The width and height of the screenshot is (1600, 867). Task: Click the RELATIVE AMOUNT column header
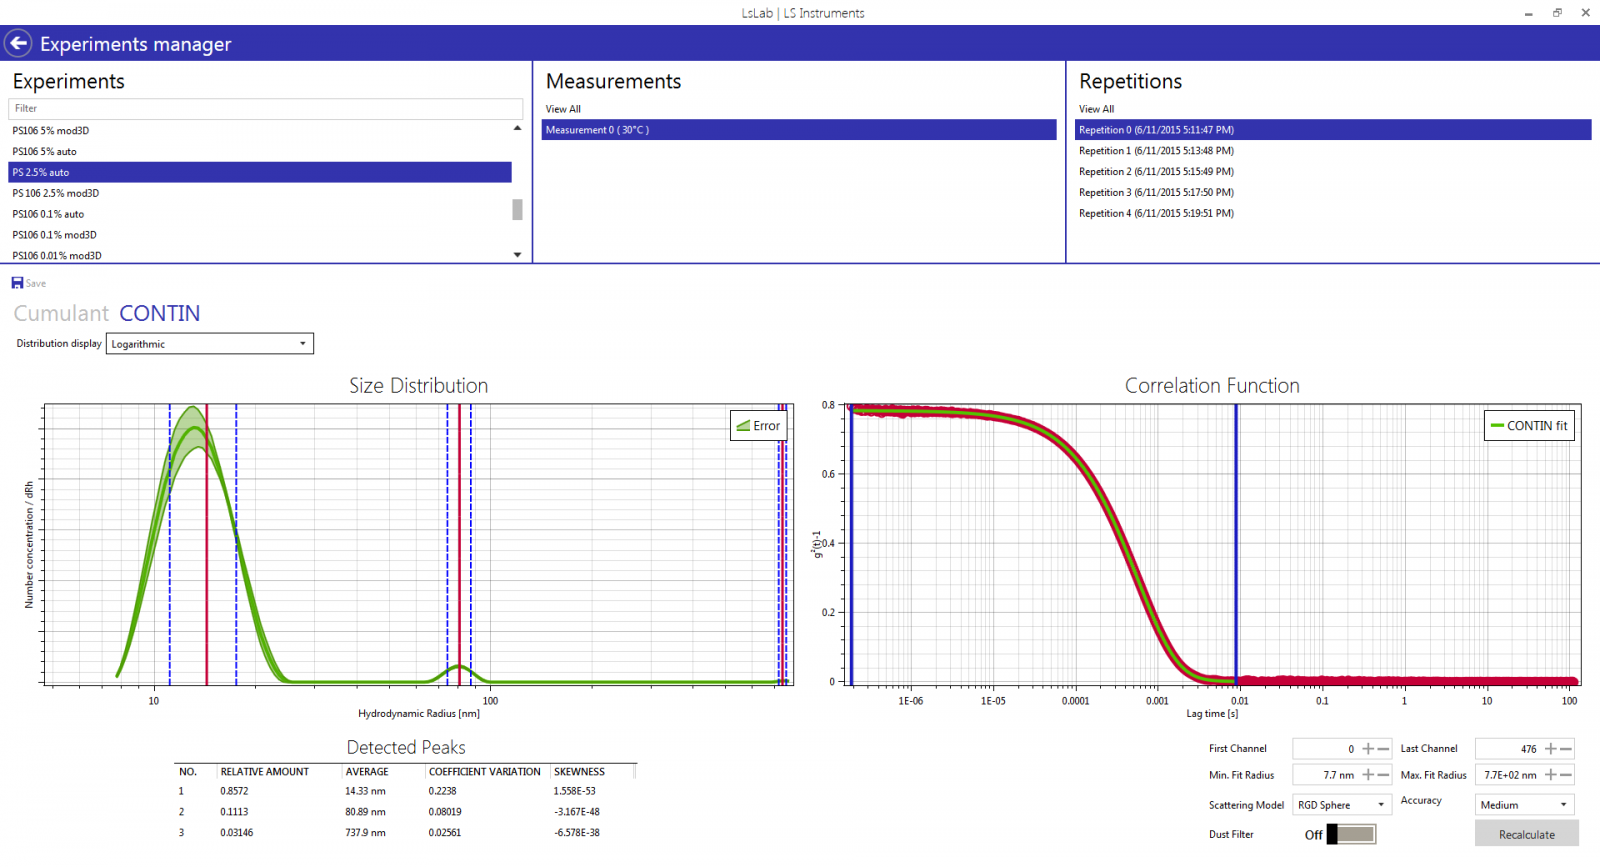tap(264, 772)
